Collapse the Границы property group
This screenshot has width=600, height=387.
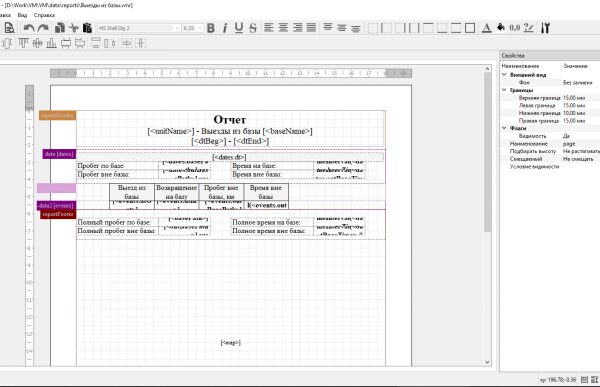(504, 90)
